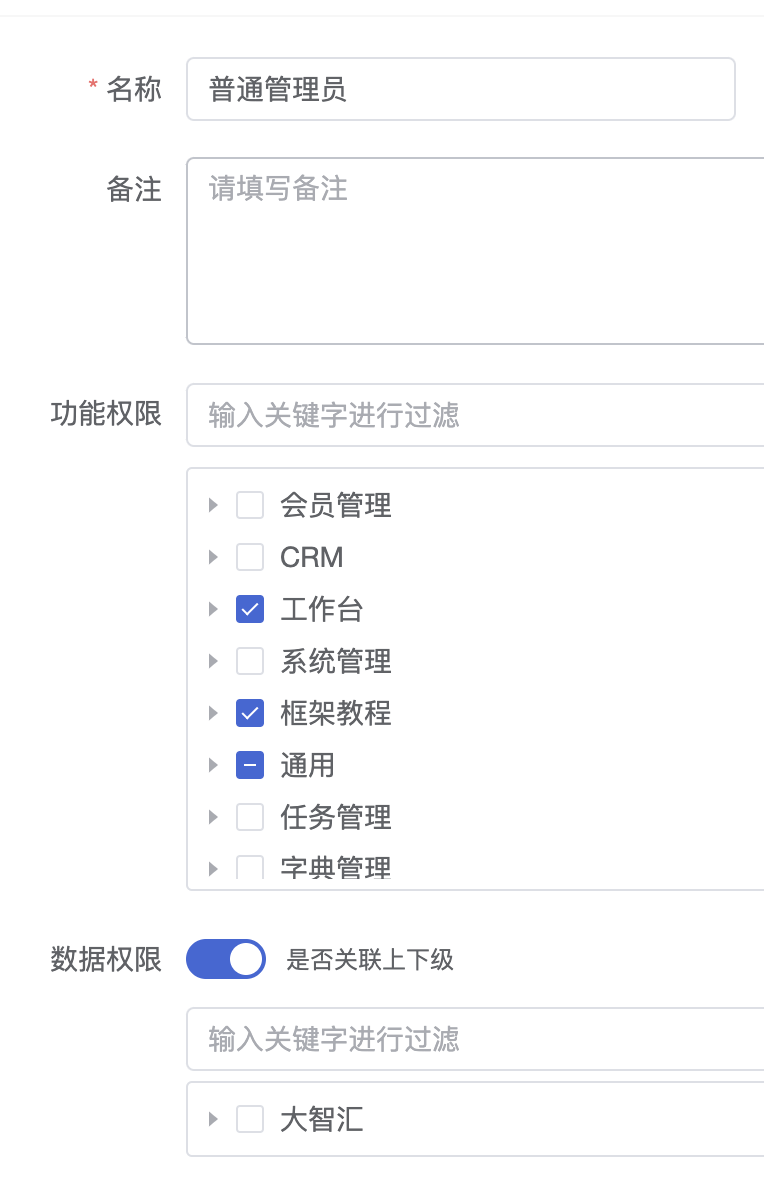This screenshot has height=1198, width=764.
Task: Check the 任务管理 permission checkbox
Action: click(x=250, y=817)
